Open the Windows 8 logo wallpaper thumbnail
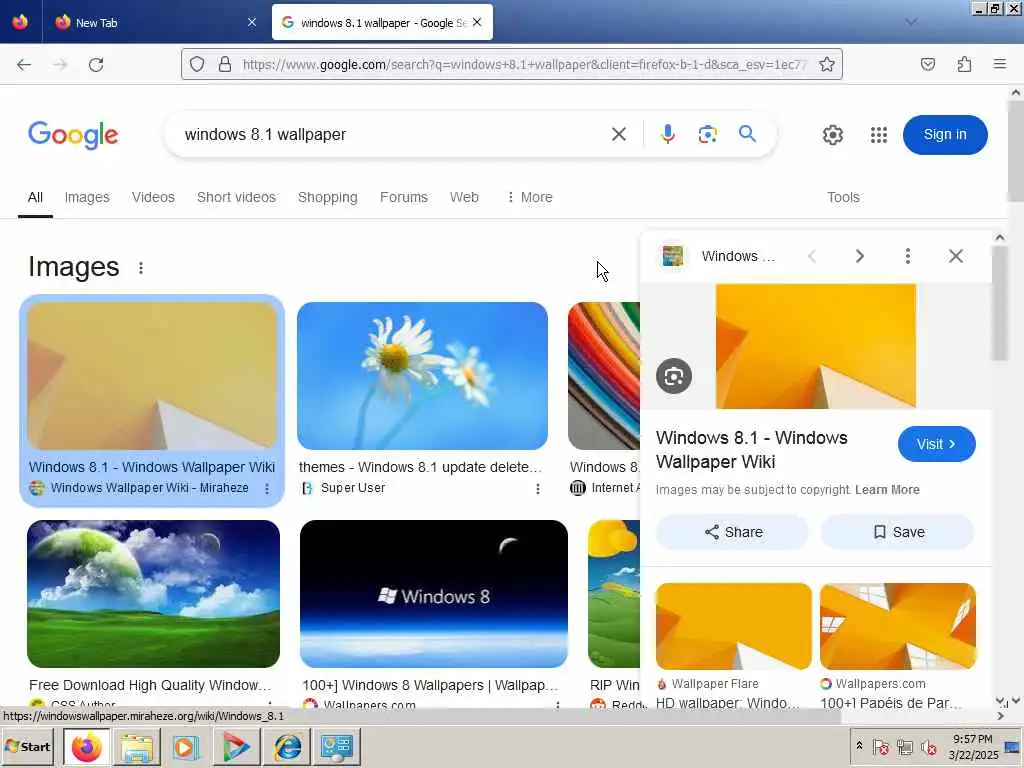 pos(434,594)
